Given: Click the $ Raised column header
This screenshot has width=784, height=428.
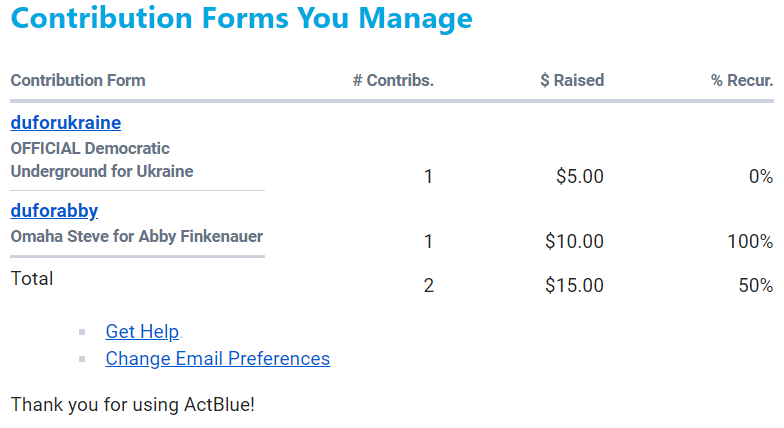Looking at the screenshot, I should 572,80.
